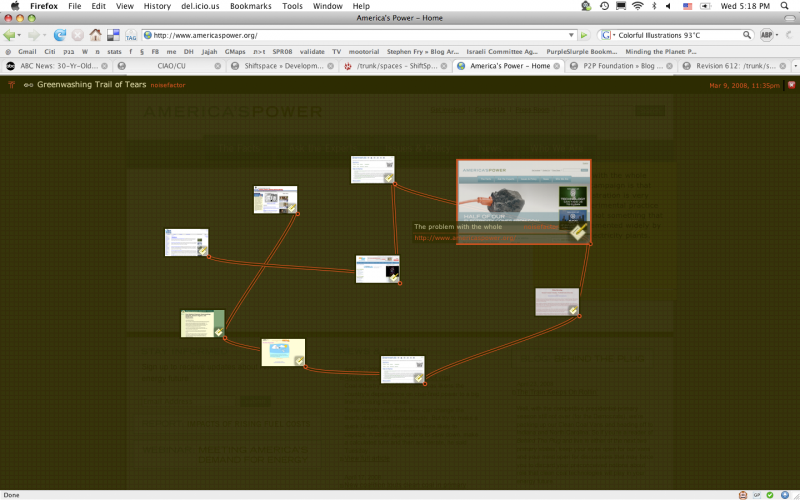Image resolution: width=800 pixels, height=500 pixels.
Task: Click the forward navigation arrow
Action: (33, 35)
